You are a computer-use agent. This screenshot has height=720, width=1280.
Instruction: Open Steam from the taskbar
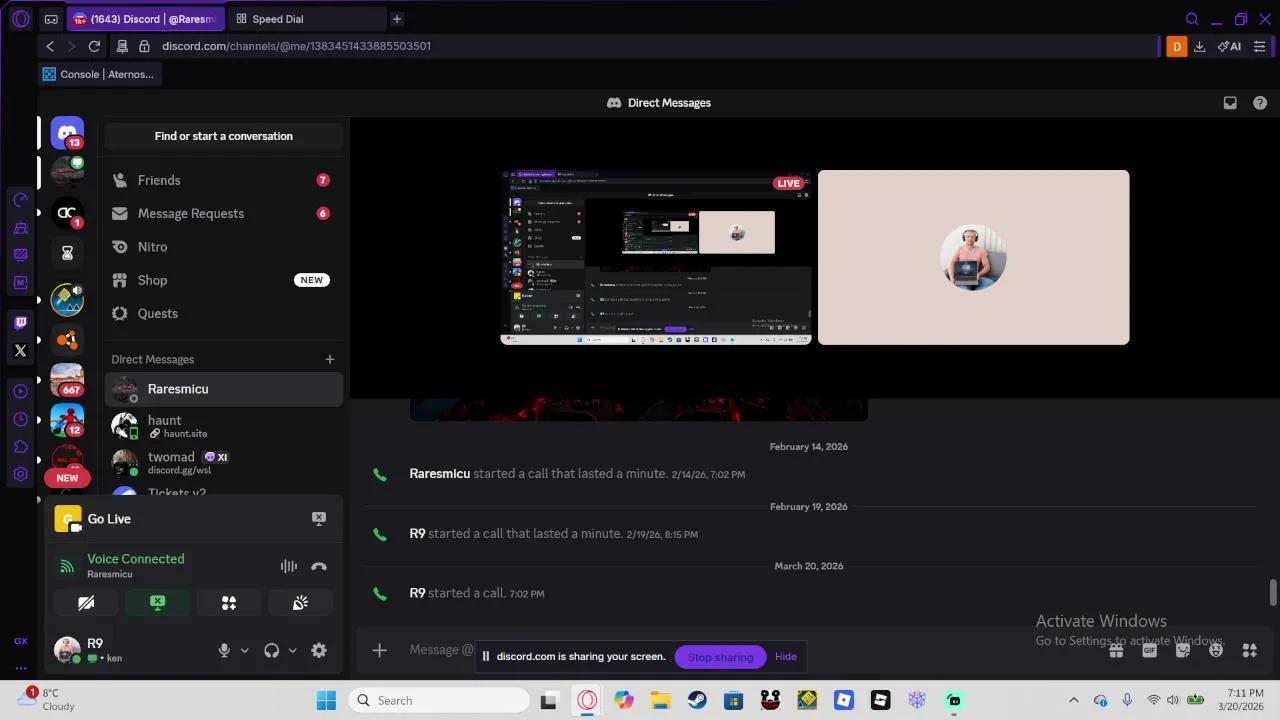tap(697, 700)
